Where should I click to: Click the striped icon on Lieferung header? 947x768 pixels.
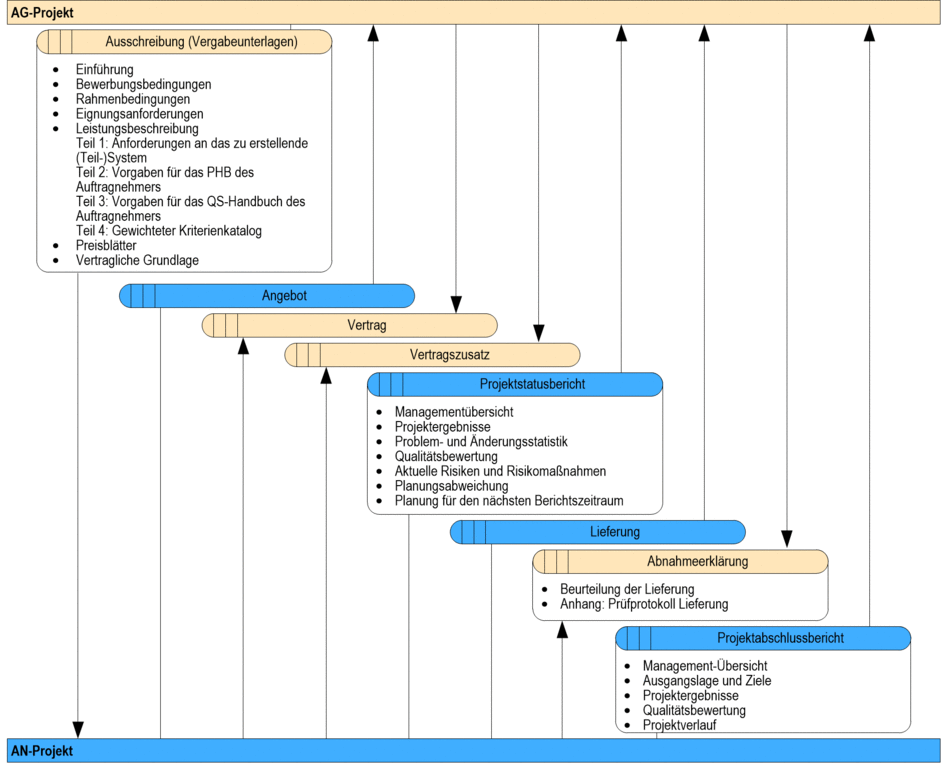click(474, 532)
